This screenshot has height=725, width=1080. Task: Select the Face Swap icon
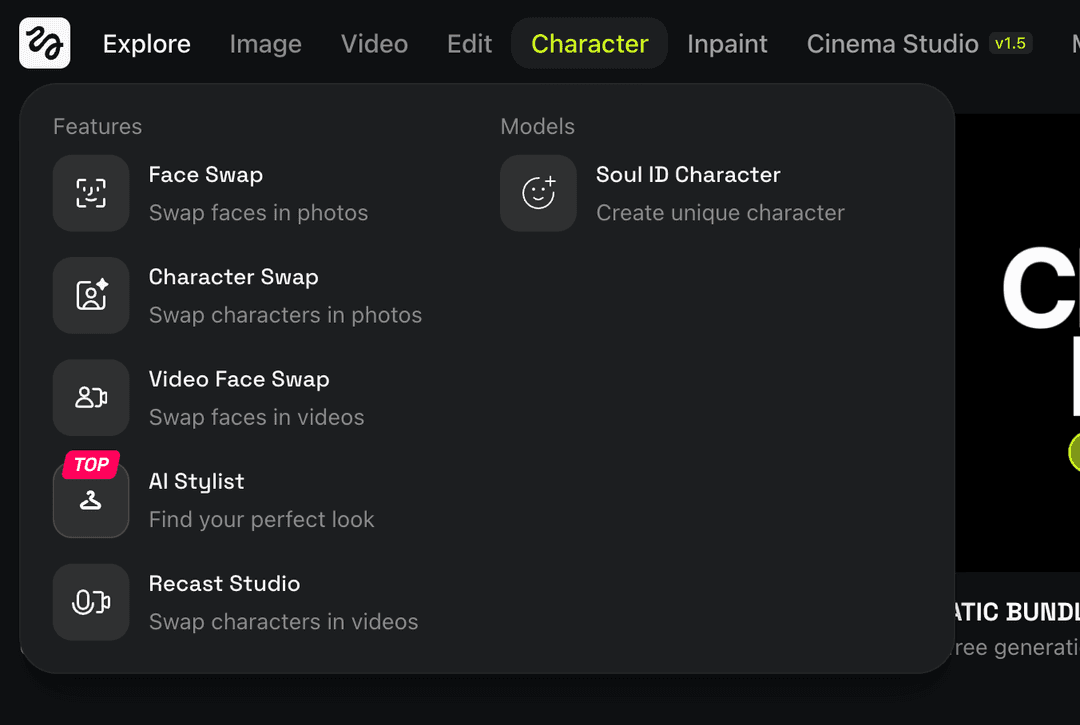(x=91, y=193)
